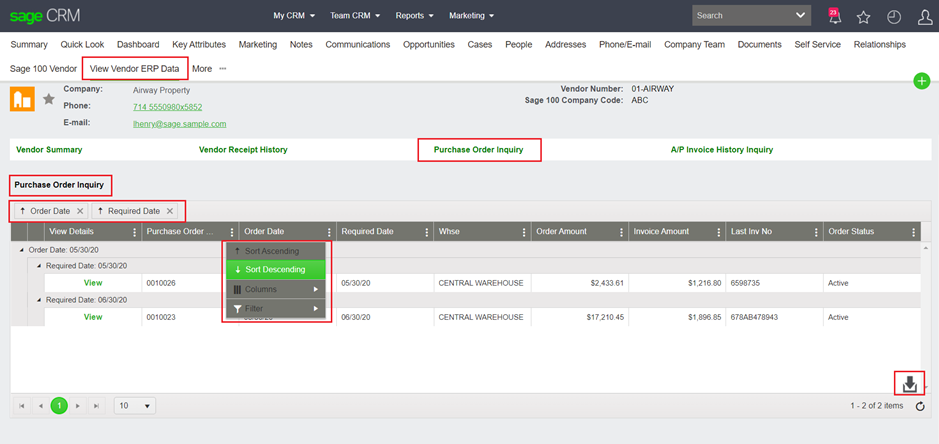Collapse the Required Date: 06/30/20 group
This screenshot has height=444, width=939.
click(x=39, y=300)
